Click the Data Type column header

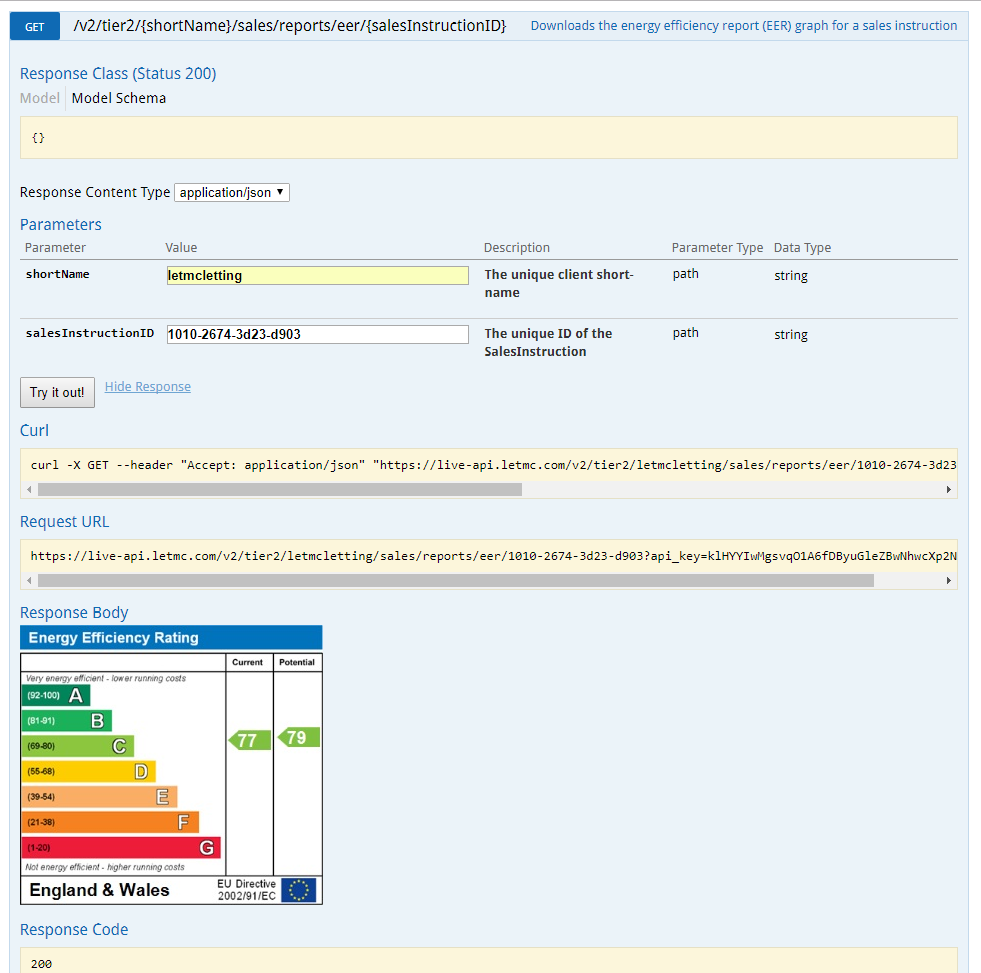pyautogui.click(x=803, y=248)
